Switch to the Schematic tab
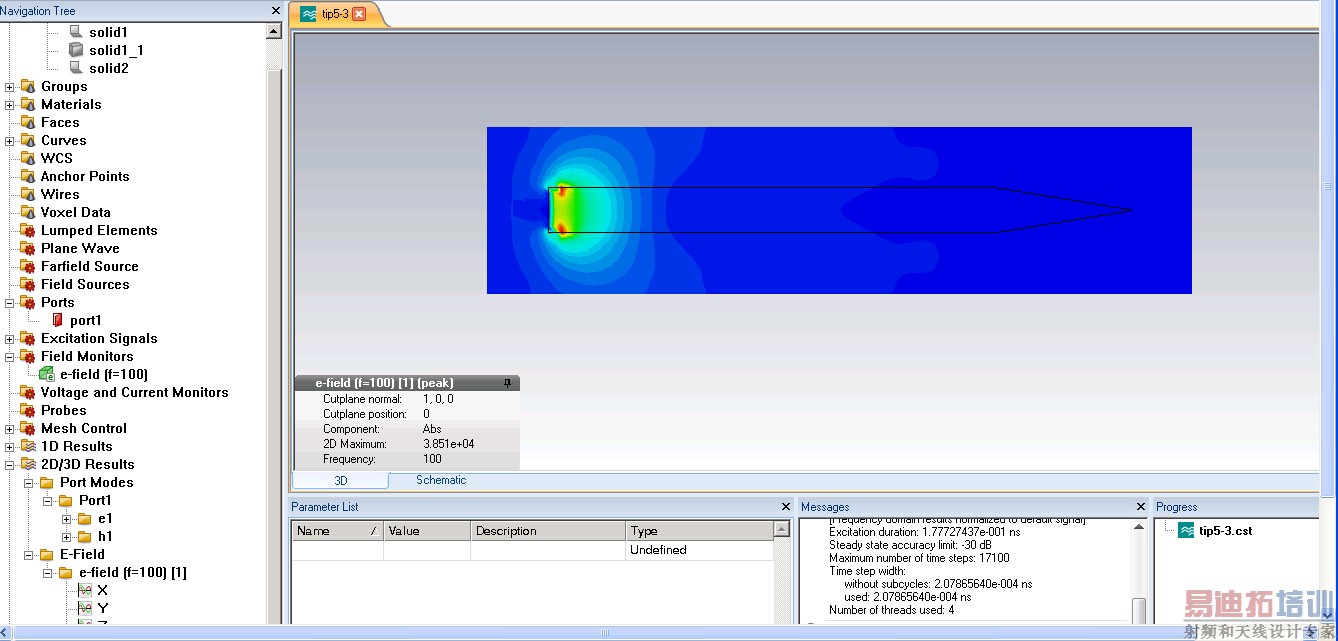The height and width of the screenshot is (641, 1338). pos(441,480)
